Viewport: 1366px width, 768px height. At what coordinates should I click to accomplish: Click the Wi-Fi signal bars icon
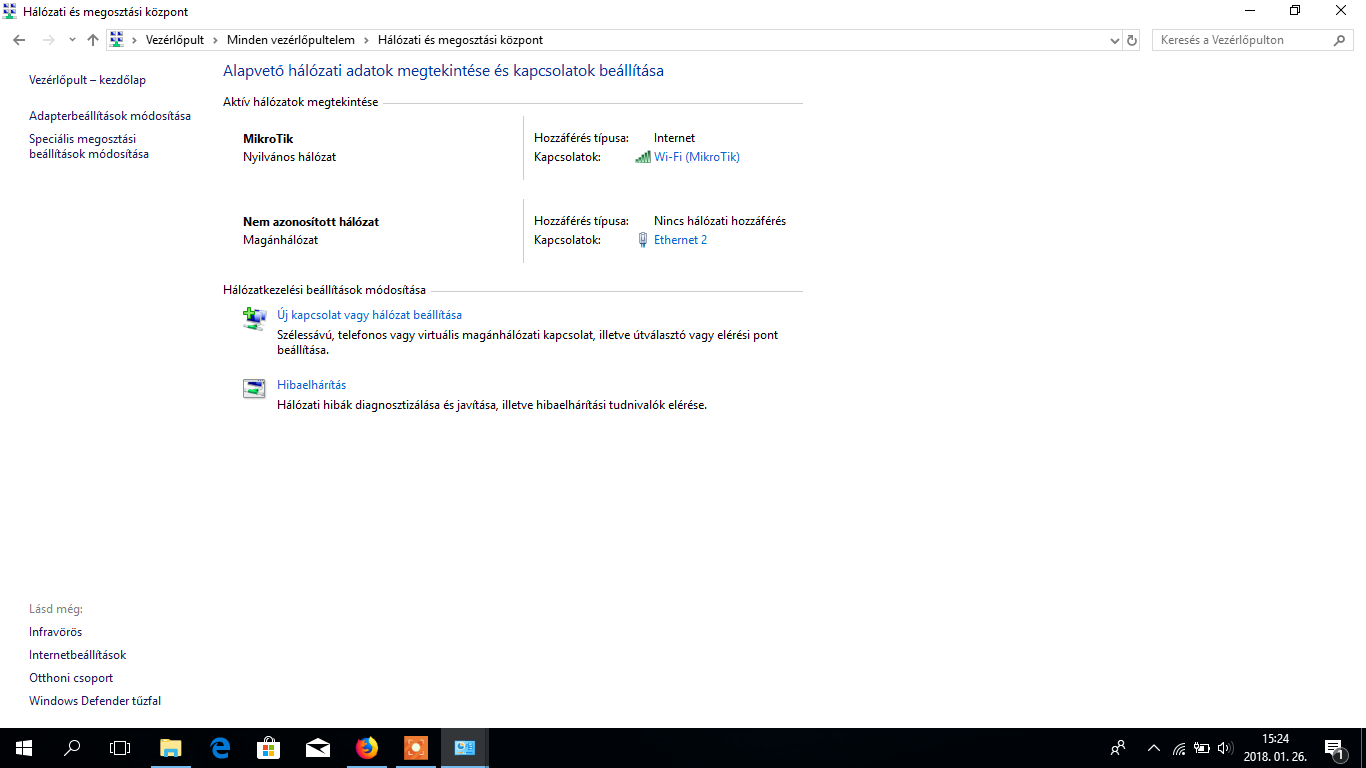click(643, 157)
